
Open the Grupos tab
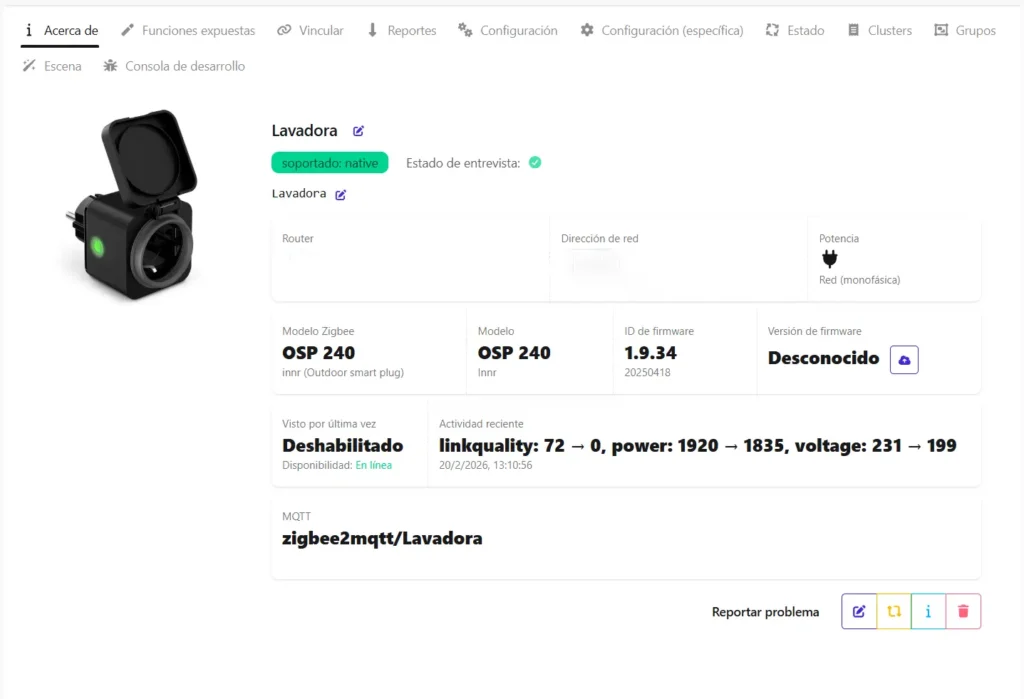(x=965, y=31)
